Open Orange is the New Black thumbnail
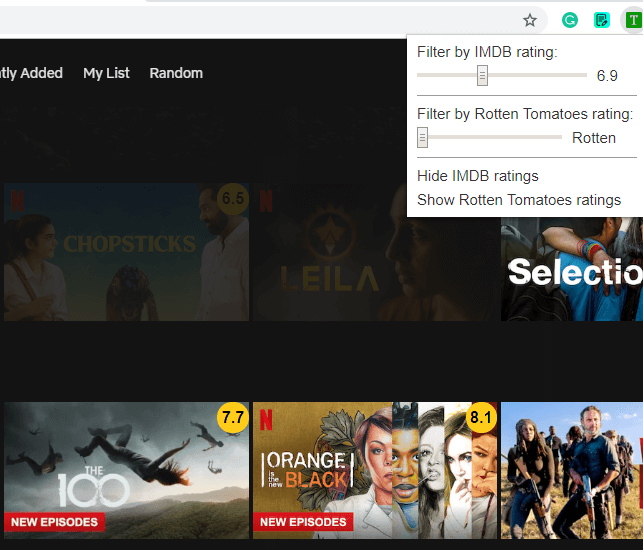This screenshot has height=550, width=643. 375,470
